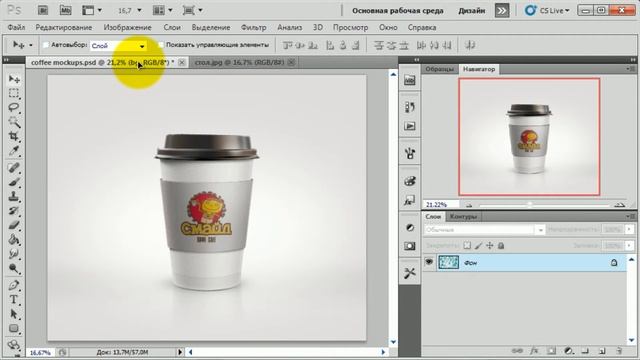Open the CS Live dropdown
Image resolution: width=640 pixels, height=360 pixels.
tap(548, 11)
